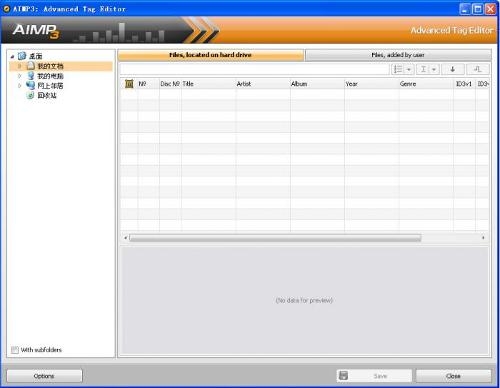Select the Recycle Bin (回收站) icon in tree
Viewport: 500px width, 388px height.
[x=30, y=95]
